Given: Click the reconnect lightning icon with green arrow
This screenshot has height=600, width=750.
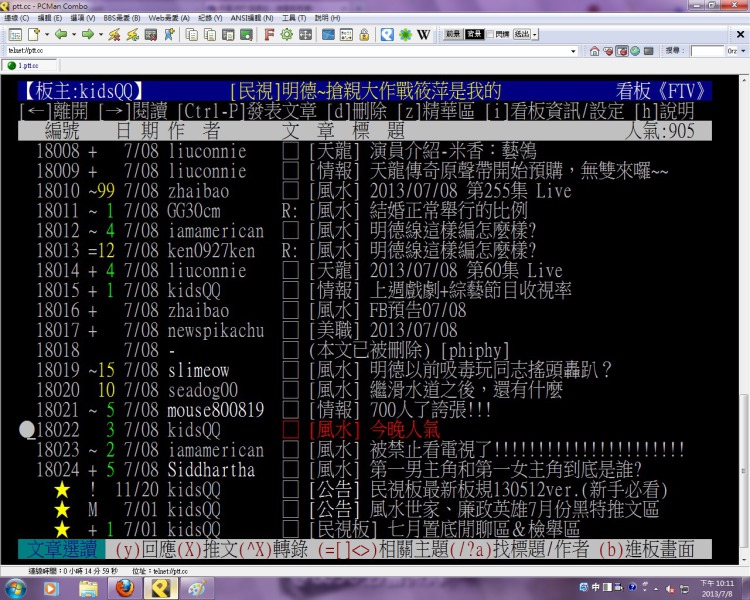Looking at the screenshot, I should (132, 34).
